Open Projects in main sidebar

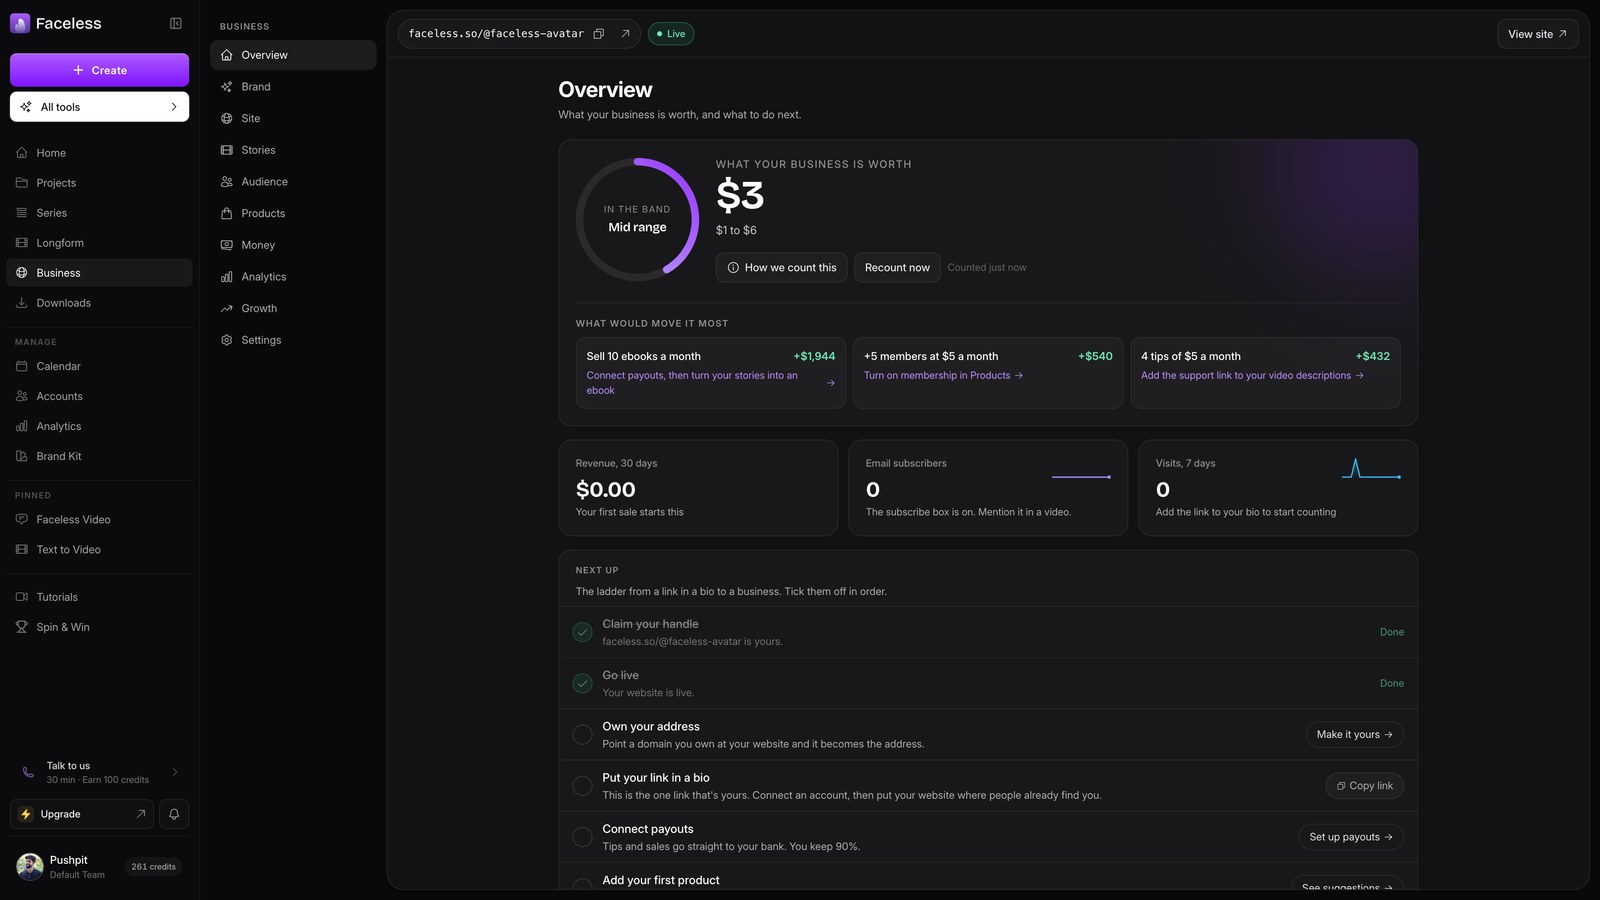(99, 183)
